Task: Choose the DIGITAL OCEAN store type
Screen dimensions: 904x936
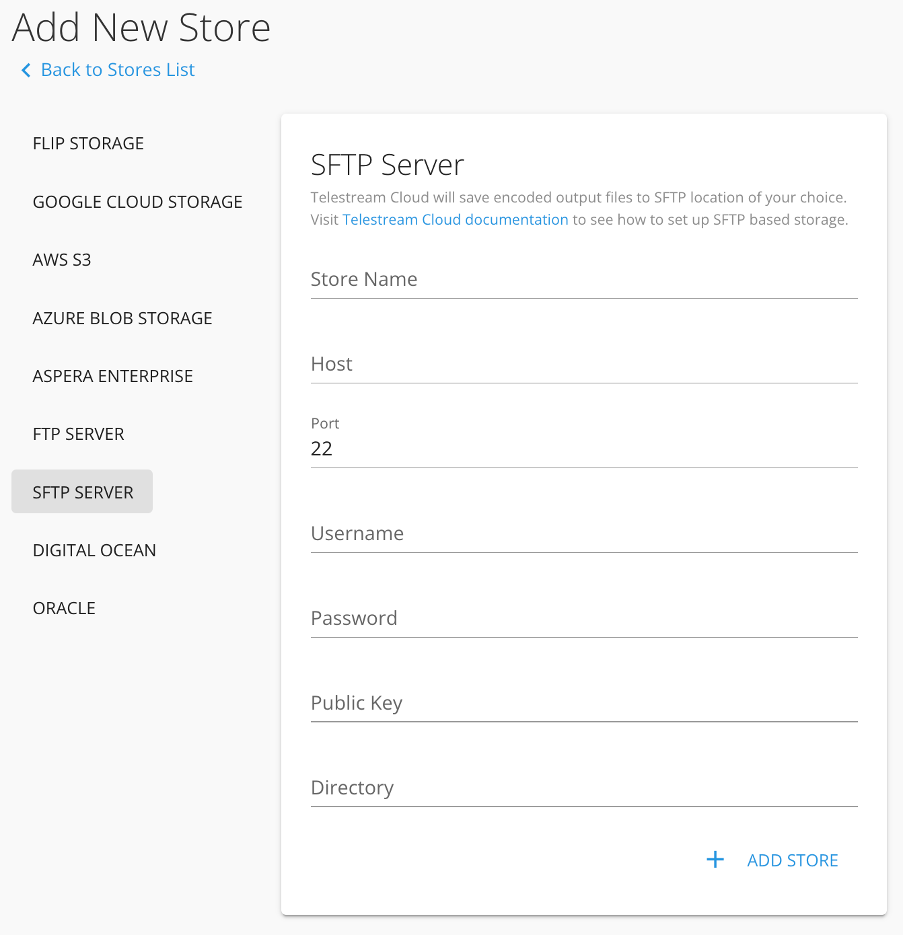Action: (94, 550)
